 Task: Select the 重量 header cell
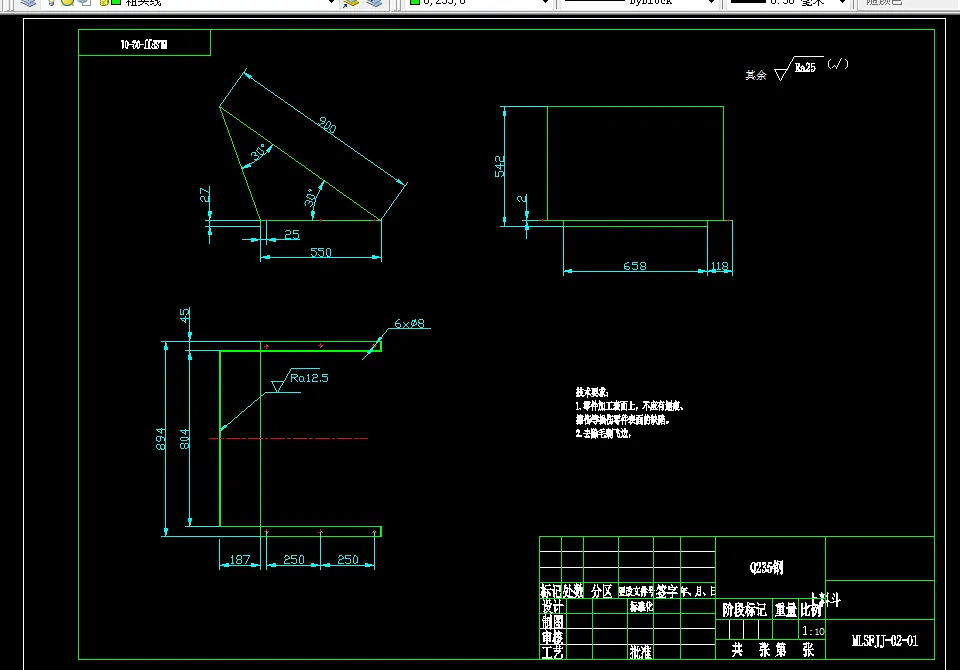pyautogui.click(x=786, y=609)
